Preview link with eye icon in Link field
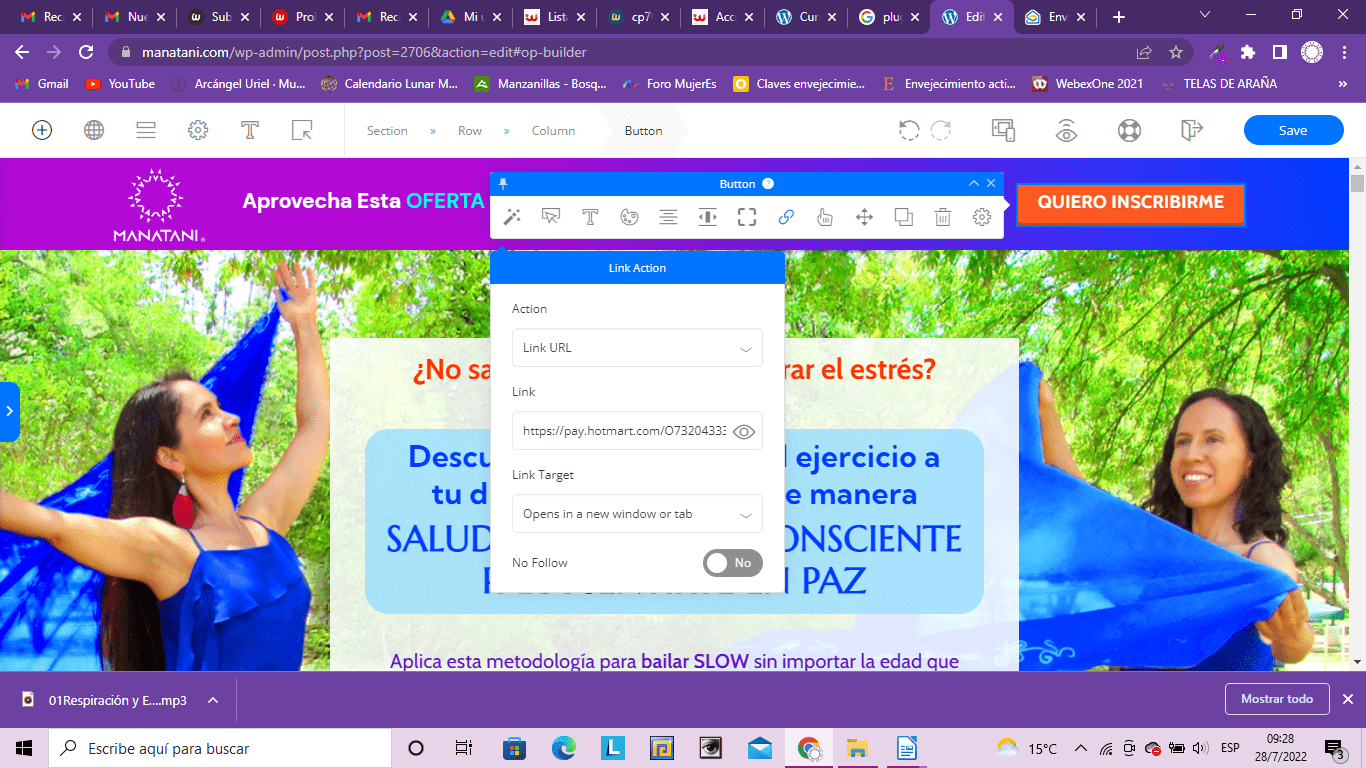Viewport: 1366px width, 768px height. tap(744, 432)
